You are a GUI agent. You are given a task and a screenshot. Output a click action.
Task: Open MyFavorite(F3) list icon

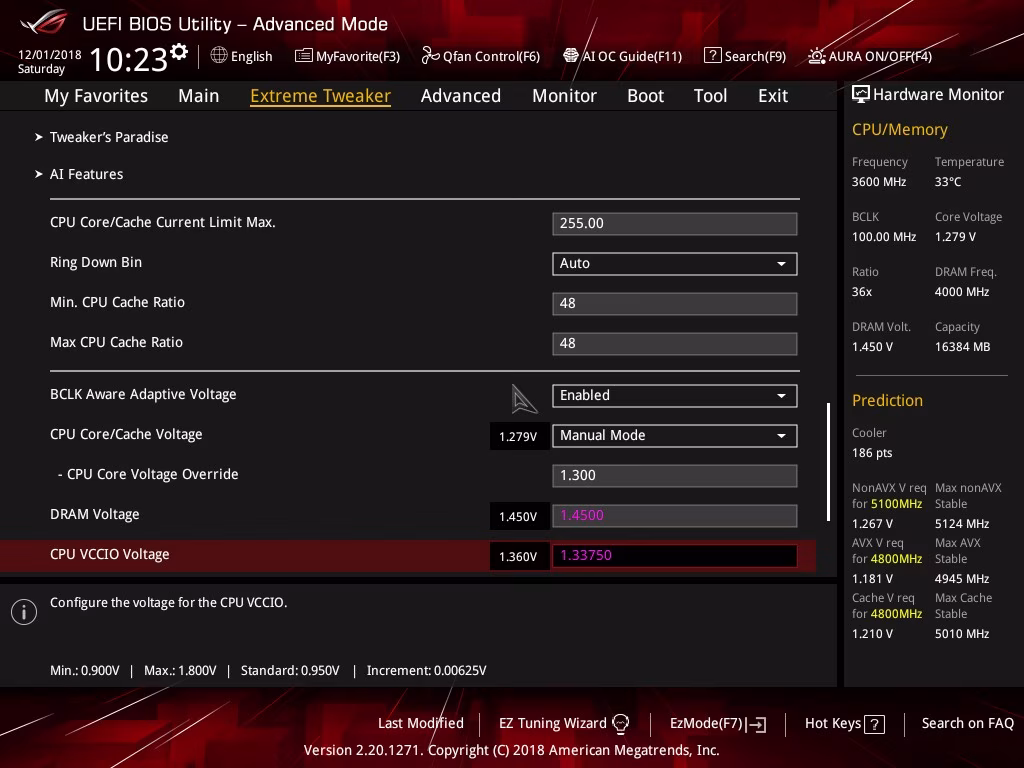click(304, 56)
